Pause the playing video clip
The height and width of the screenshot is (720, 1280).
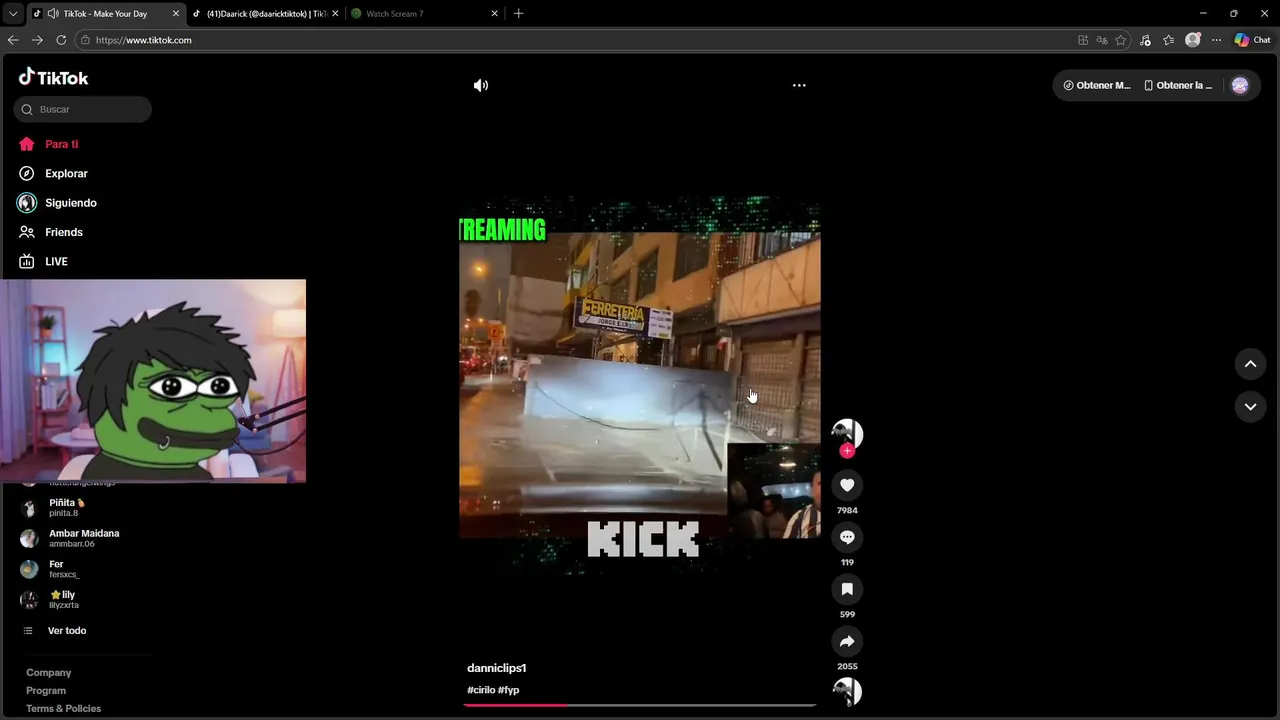coord(640,385)
